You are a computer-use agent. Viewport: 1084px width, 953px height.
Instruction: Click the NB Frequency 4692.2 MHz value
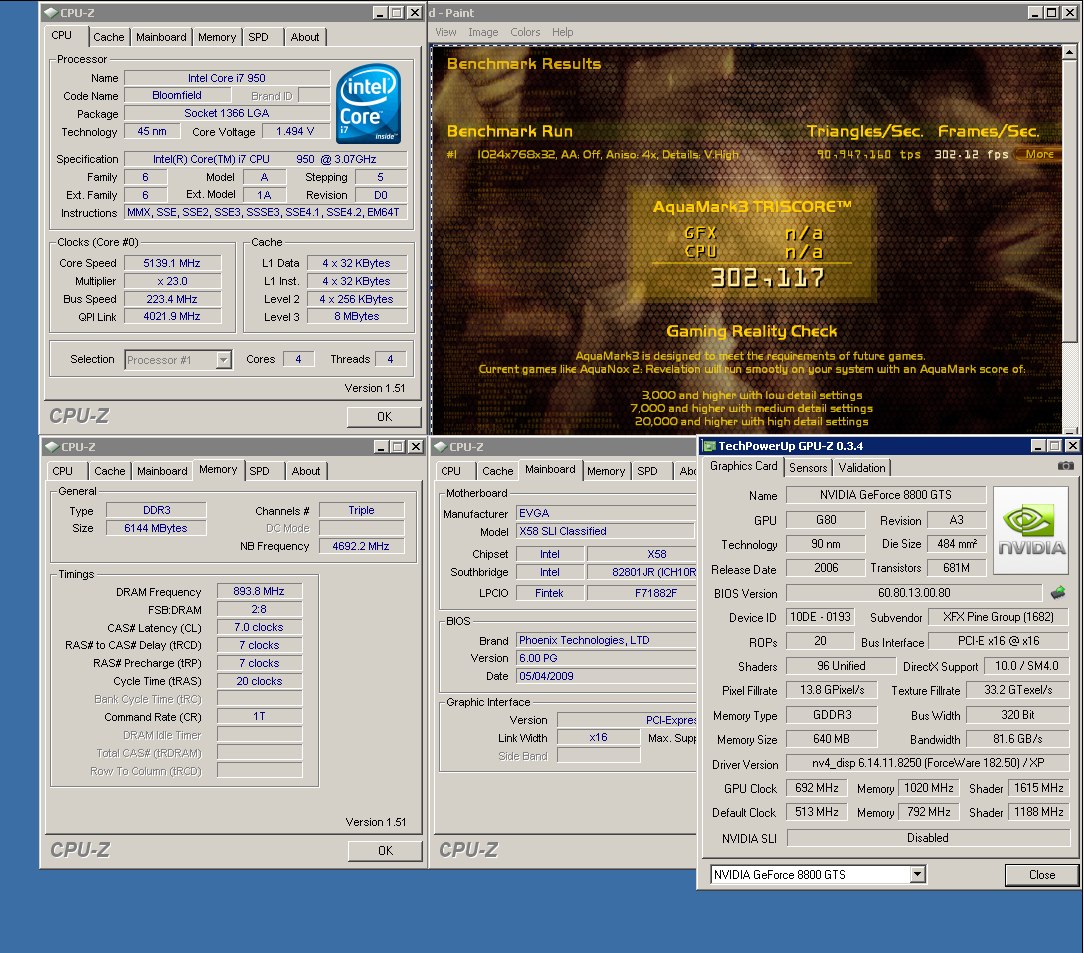pyautogui.click(x=361, y=546)
